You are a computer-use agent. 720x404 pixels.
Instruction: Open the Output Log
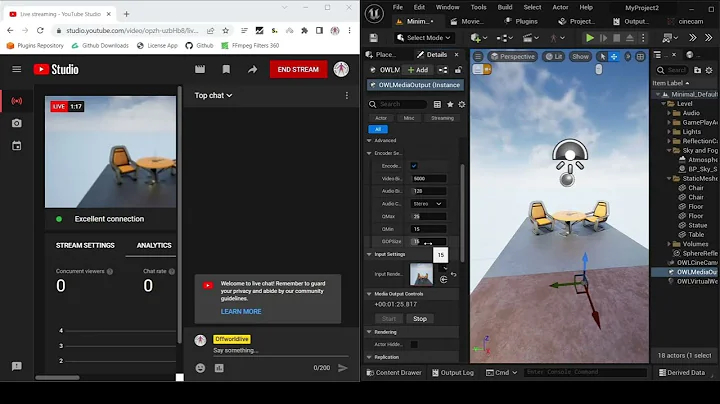click(x=453, y=372)
